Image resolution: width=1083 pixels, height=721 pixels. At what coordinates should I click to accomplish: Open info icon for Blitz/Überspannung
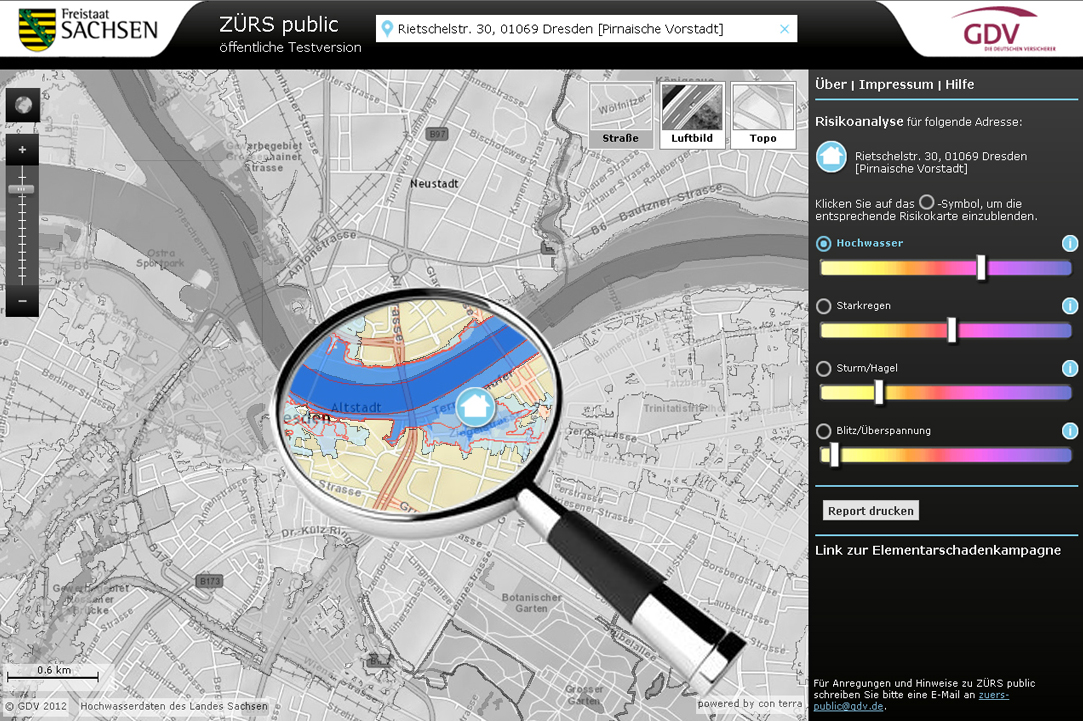[x=1069, y=431]
